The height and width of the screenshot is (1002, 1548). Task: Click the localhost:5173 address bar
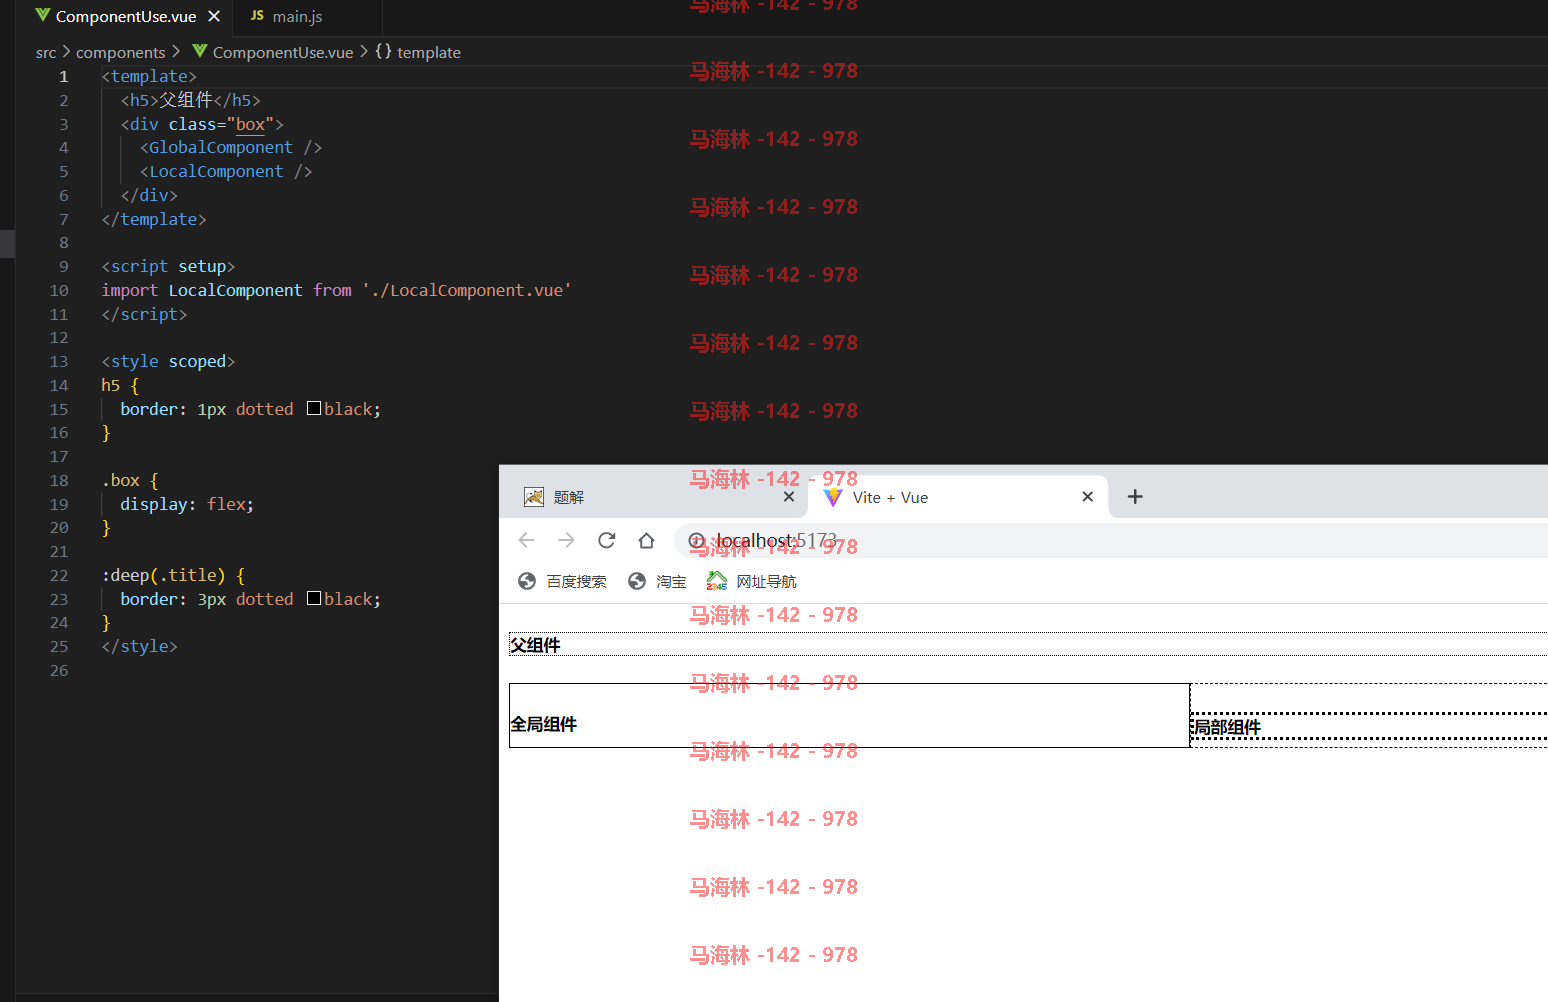(x=1110, y=541)
